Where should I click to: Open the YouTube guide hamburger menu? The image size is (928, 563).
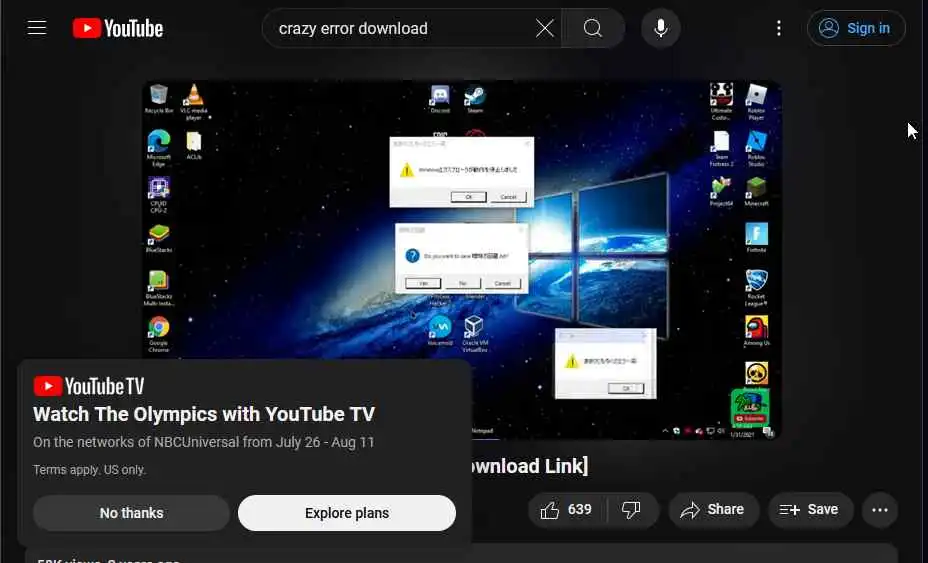click(37, 28)
